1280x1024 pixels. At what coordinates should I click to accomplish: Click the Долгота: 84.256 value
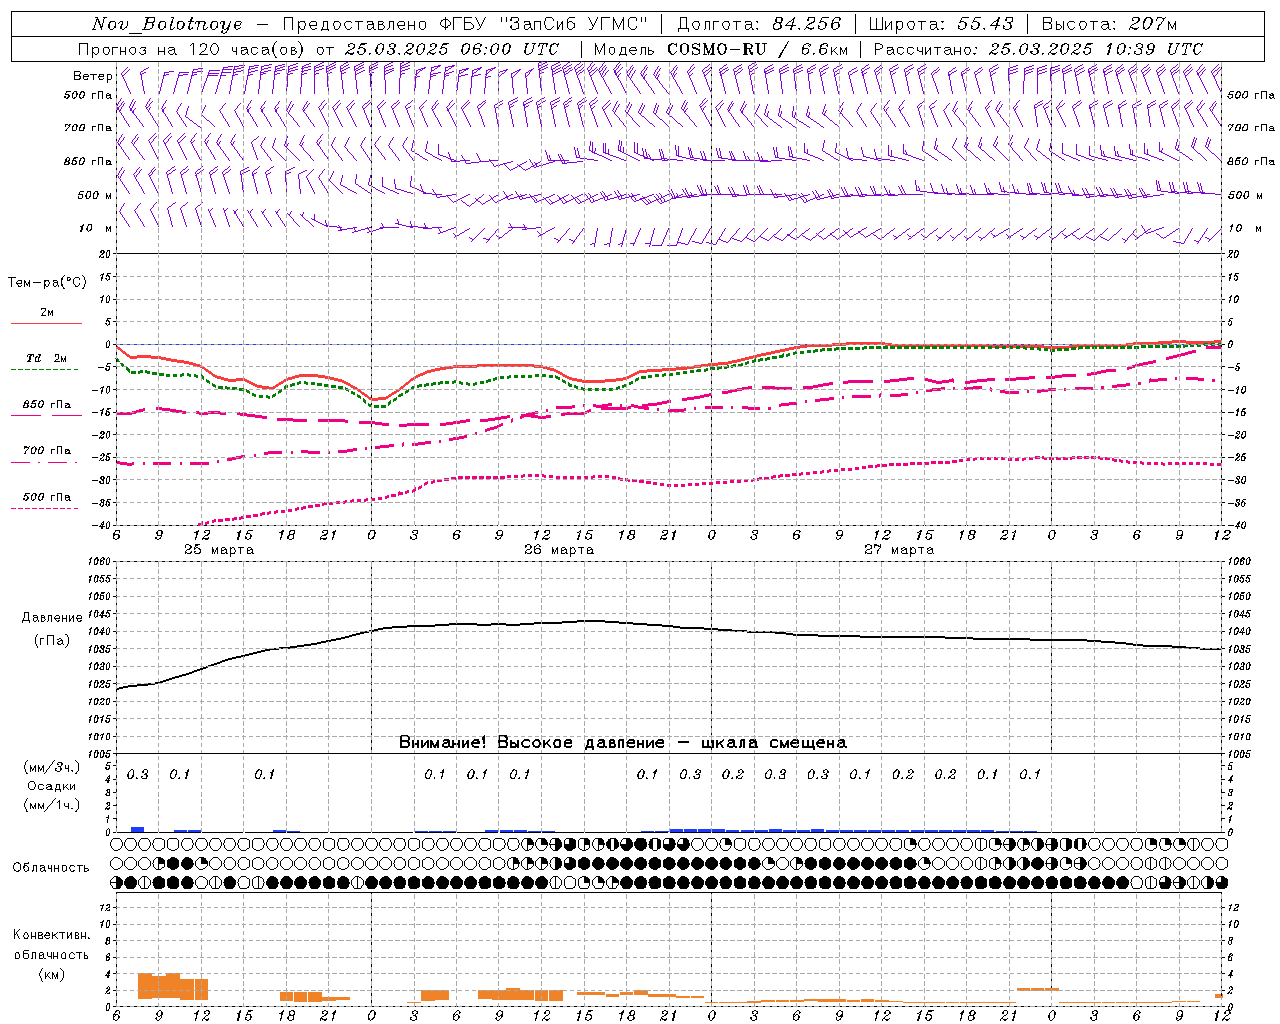pyautogui.click(x=759, y=24)
